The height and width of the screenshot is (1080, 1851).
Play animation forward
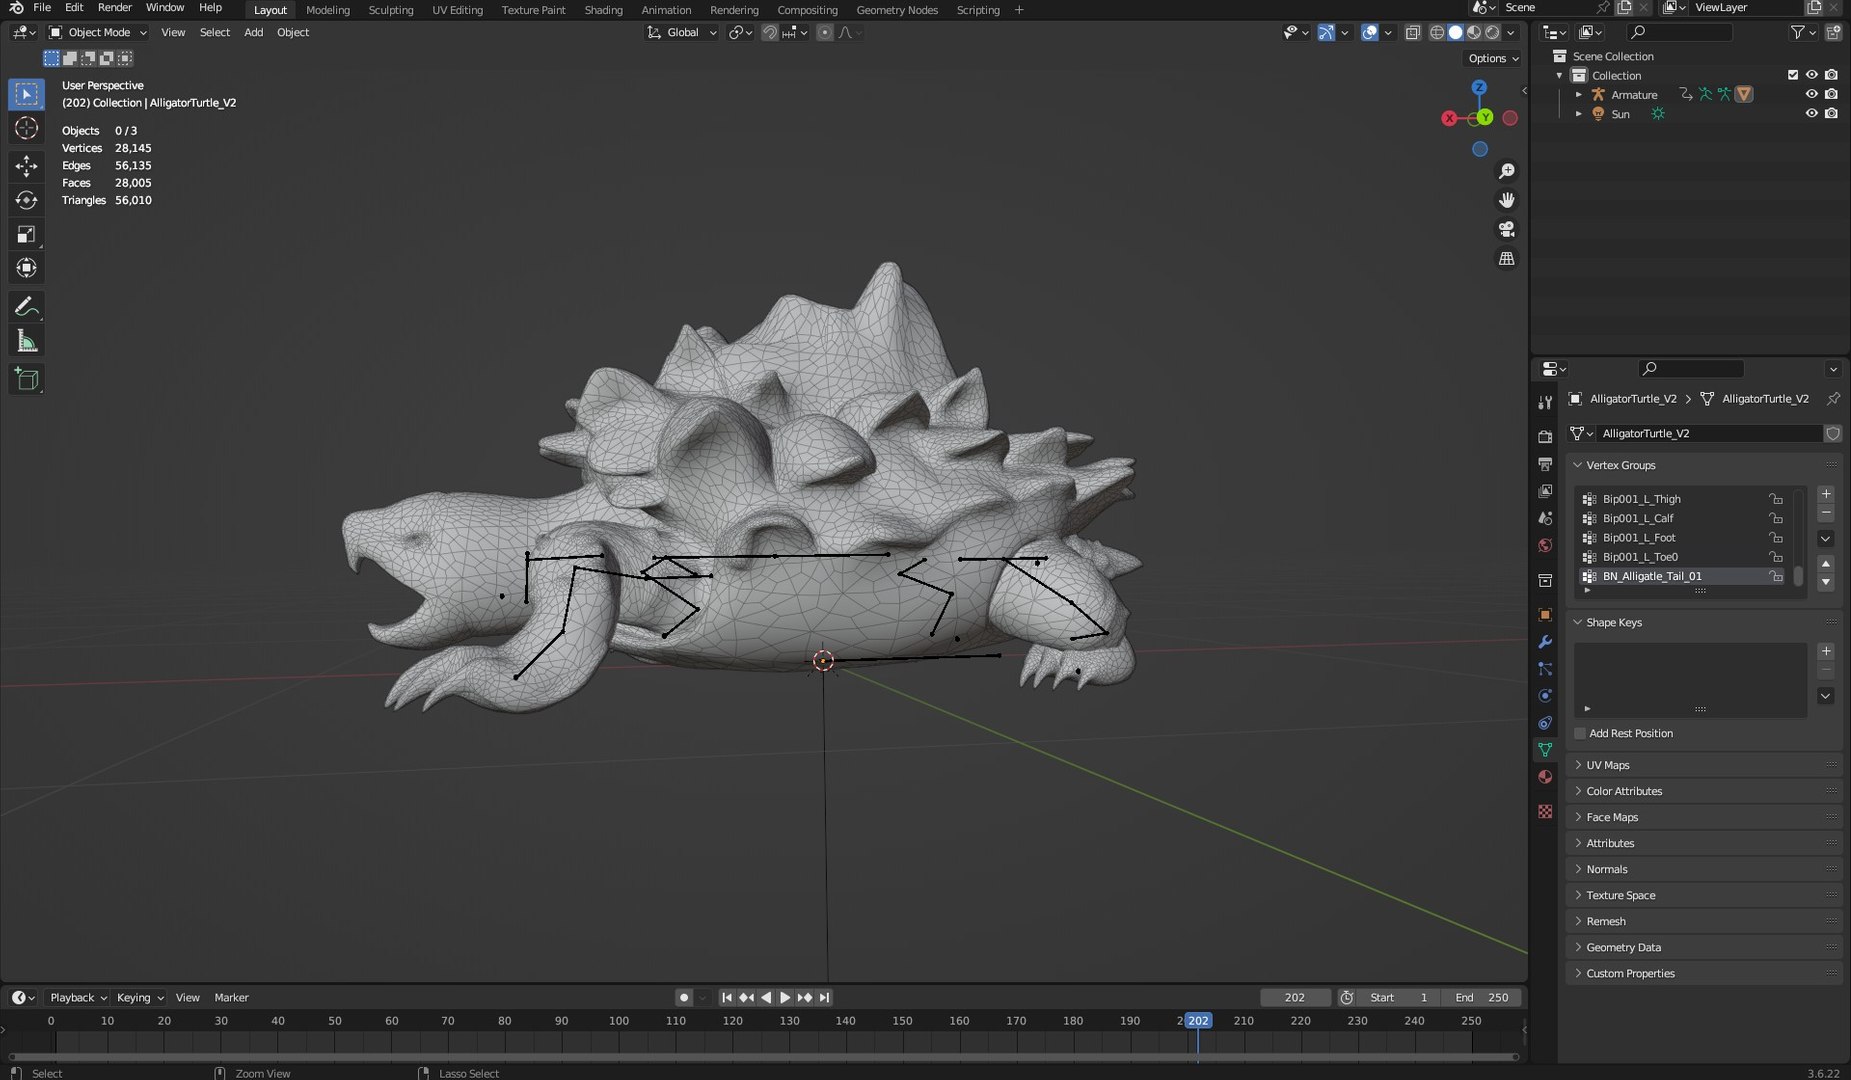tap(785, 997)
